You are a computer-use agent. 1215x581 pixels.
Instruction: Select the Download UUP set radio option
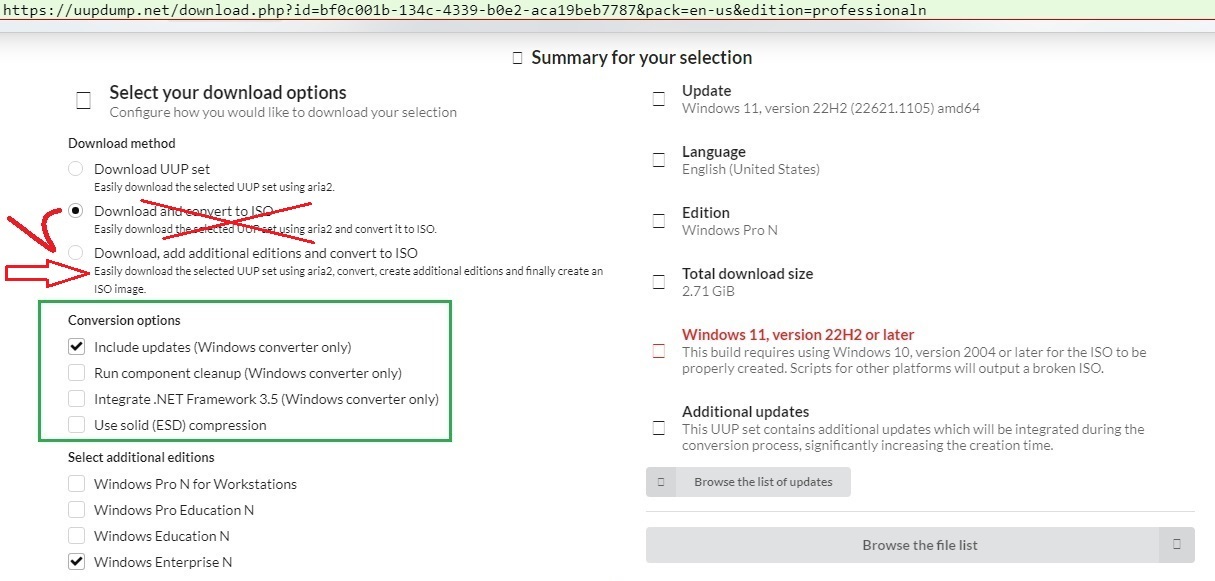(76, 169)
